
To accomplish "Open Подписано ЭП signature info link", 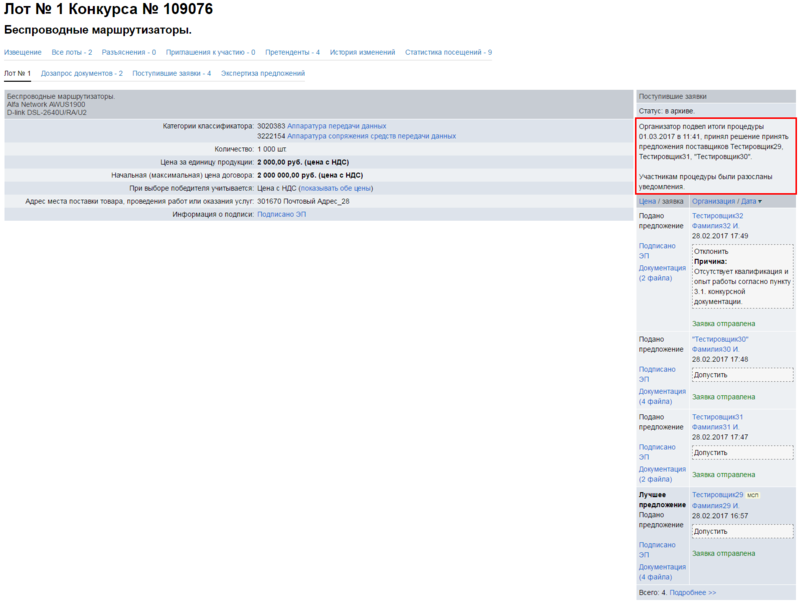I will coord(281,213).
